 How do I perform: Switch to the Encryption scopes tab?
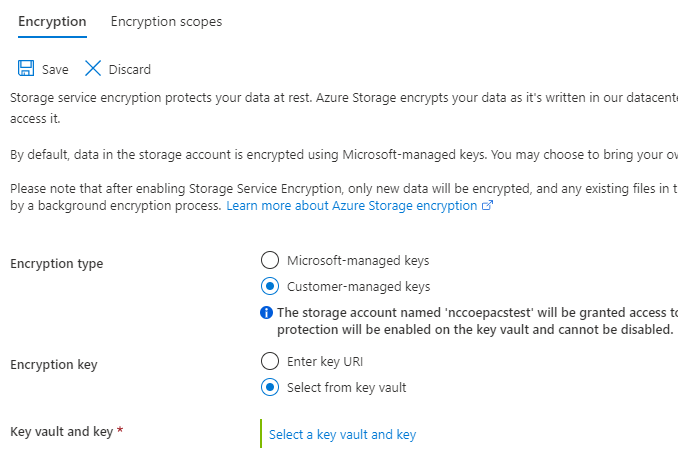[x=166, y=21]
